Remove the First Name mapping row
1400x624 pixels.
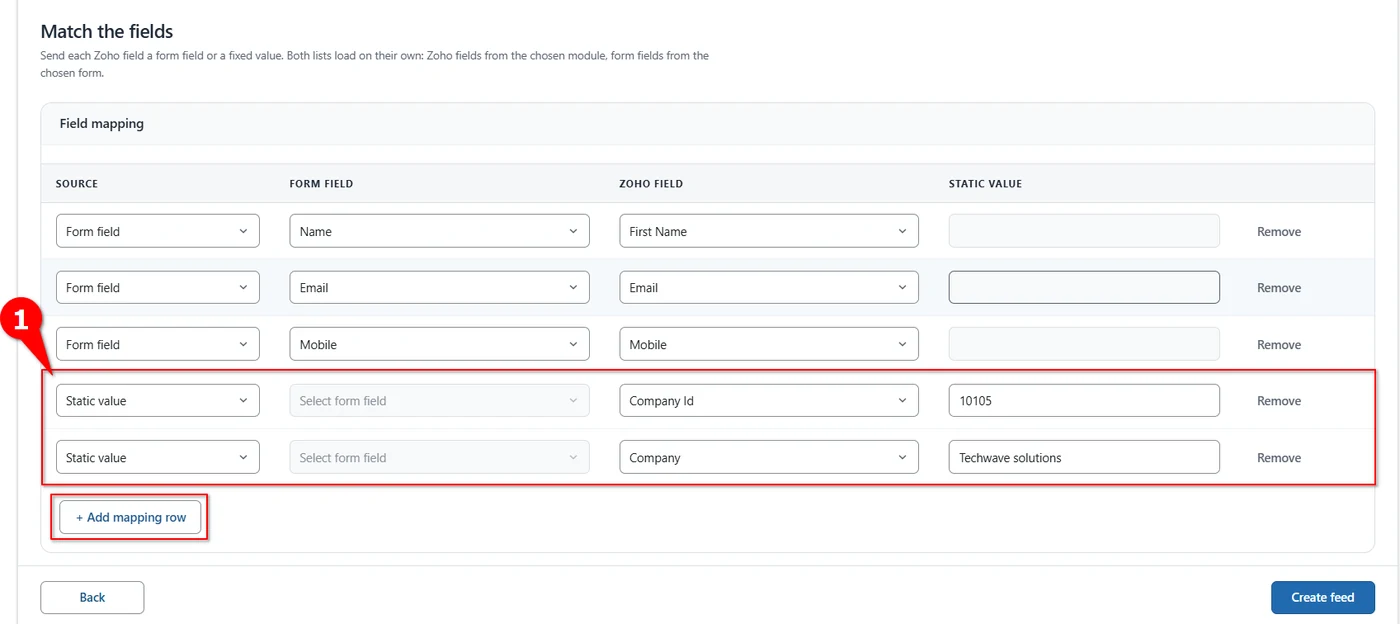click(1279, 231)
